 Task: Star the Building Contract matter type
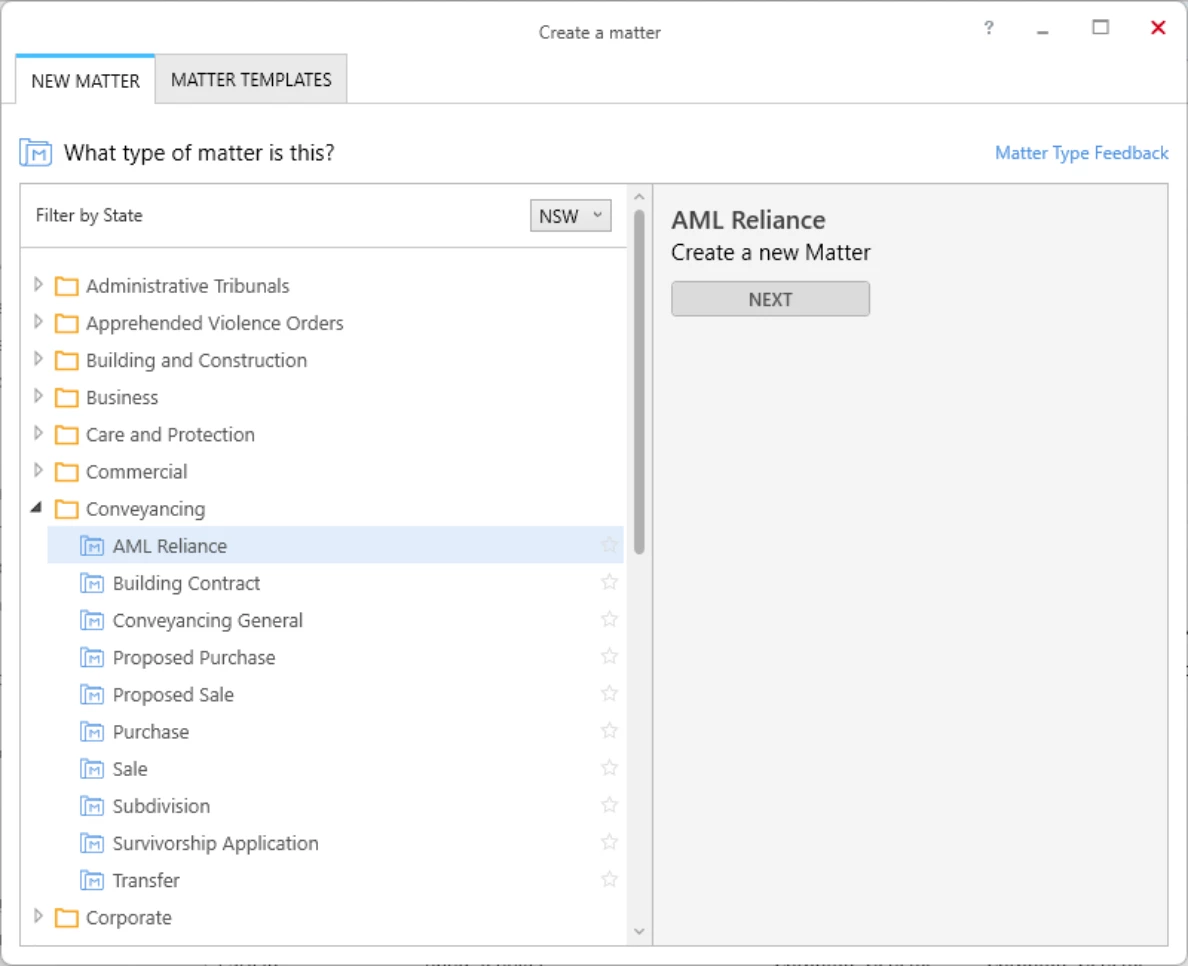coord(609,582)
